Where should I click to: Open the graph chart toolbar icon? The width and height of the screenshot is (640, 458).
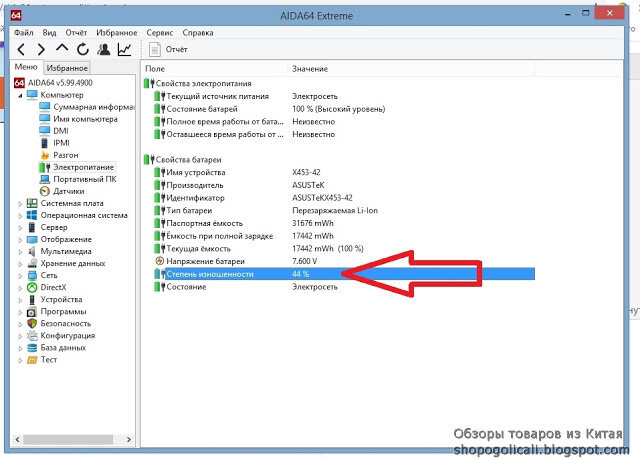click(x=124, y=49)
